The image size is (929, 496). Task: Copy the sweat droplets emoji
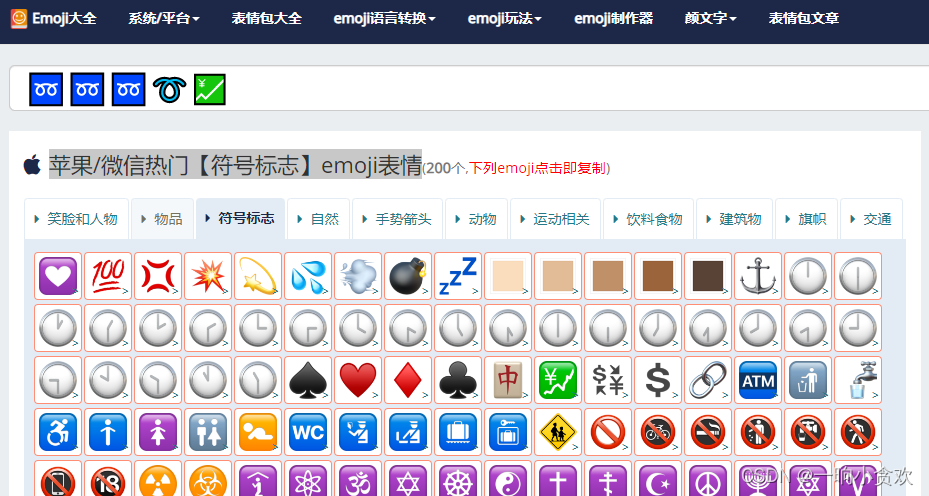coord(307,276)
